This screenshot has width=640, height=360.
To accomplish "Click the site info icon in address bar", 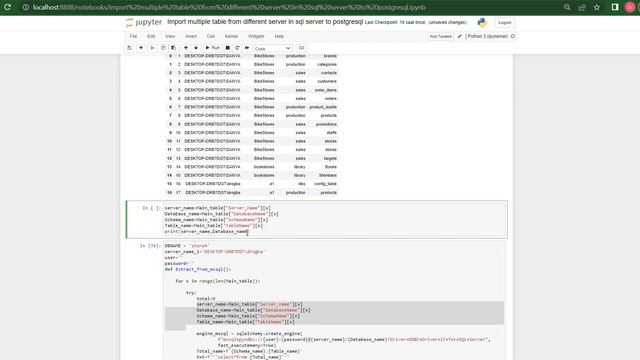I will (25, 7).
